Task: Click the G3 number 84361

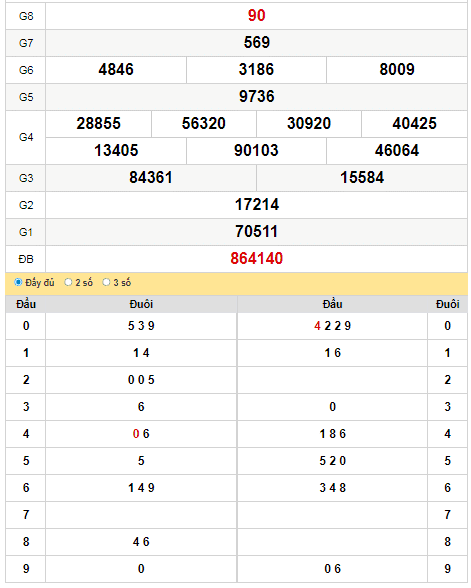Action: tap(151, 178)
